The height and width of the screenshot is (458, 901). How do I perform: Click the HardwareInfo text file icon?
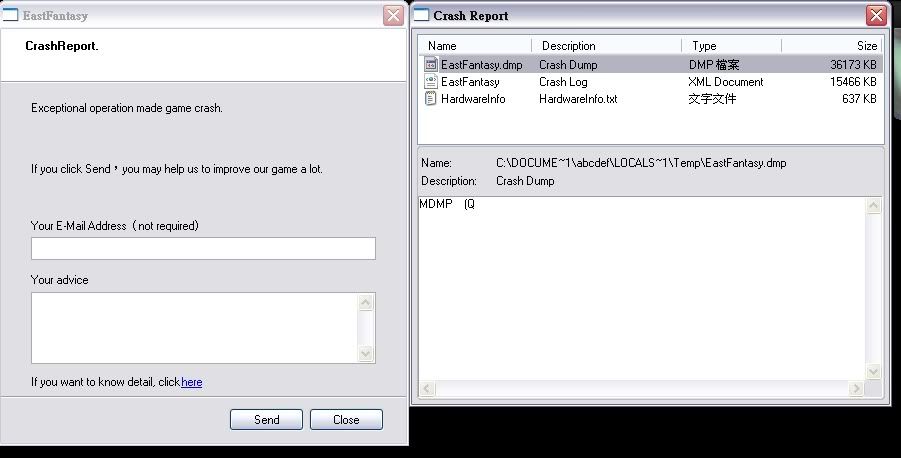431,99
